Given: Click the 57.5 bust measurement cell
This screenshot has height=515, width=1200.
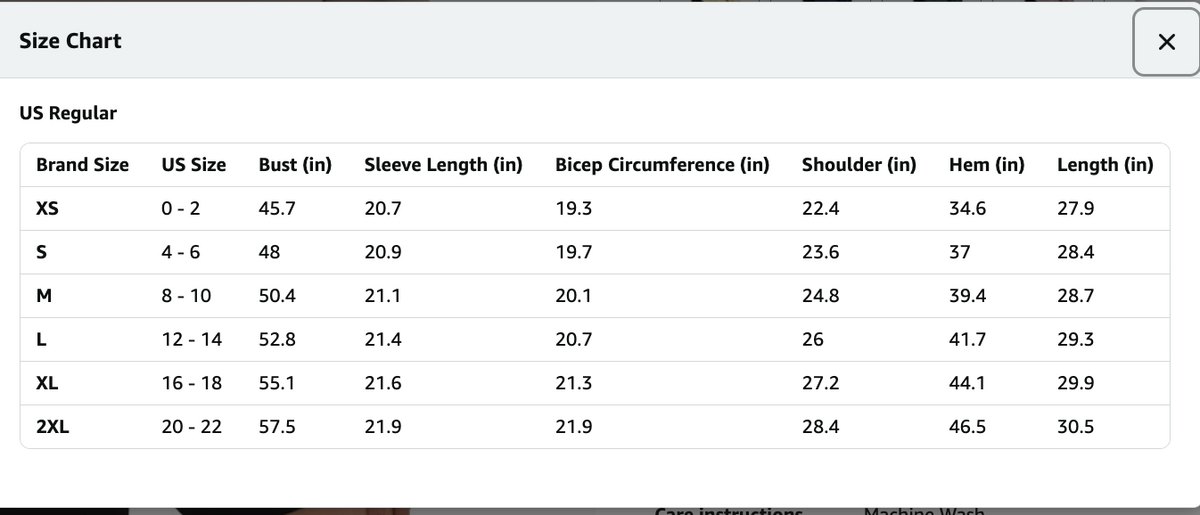Looking at the screenshot, I should [x=277, y=427].
